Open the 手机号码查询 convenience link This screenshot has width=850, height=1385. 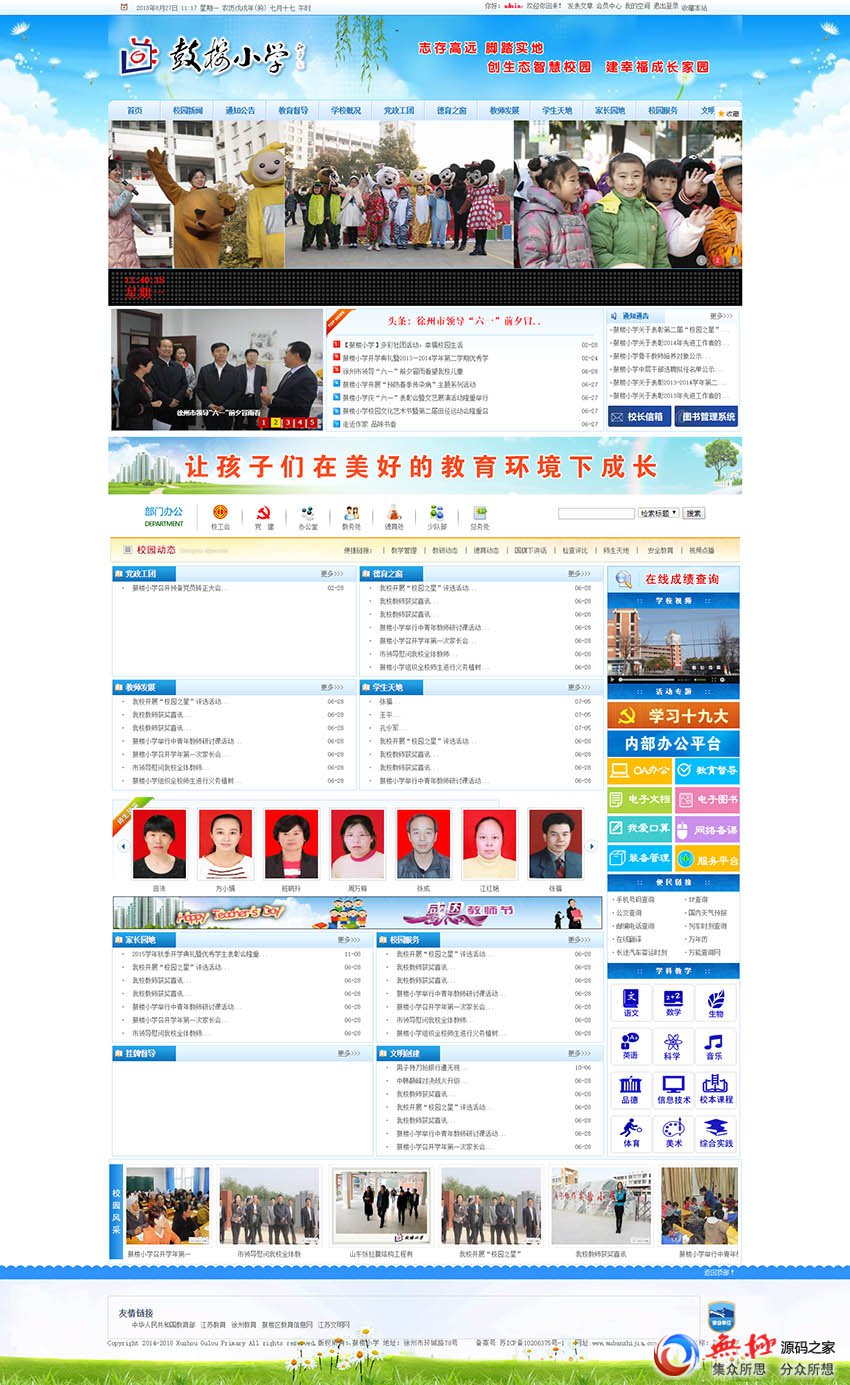pos(636,900)
